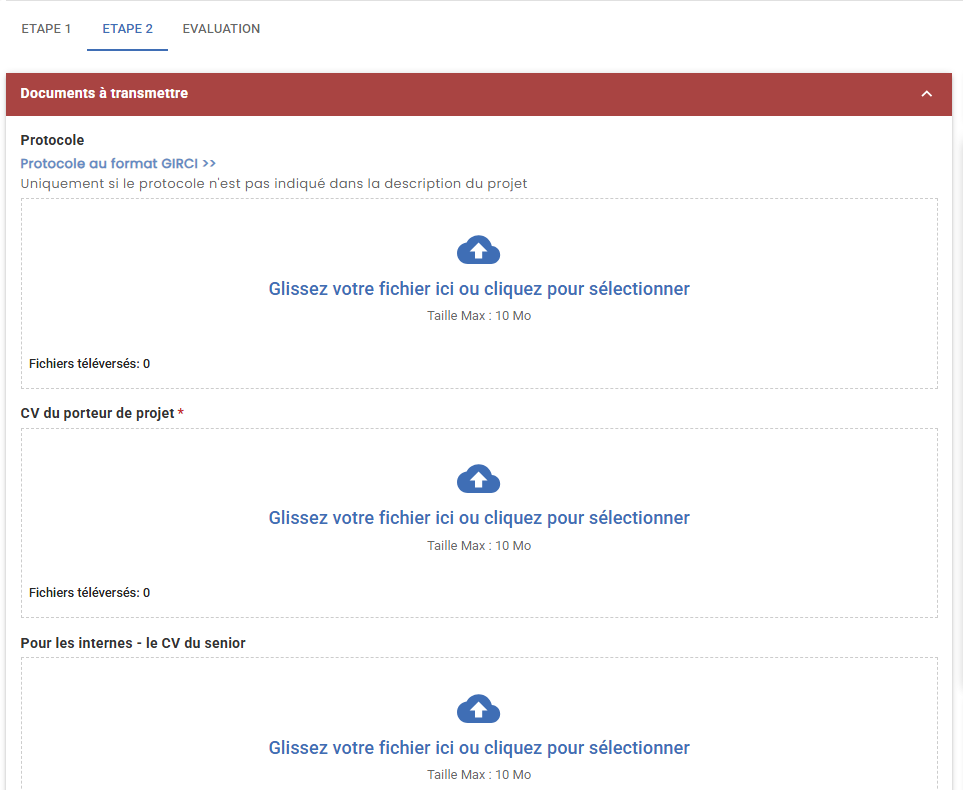Collapse the Documents à transmettre chevron
This screenshot has height=790, width=963.
click(926, 94)
